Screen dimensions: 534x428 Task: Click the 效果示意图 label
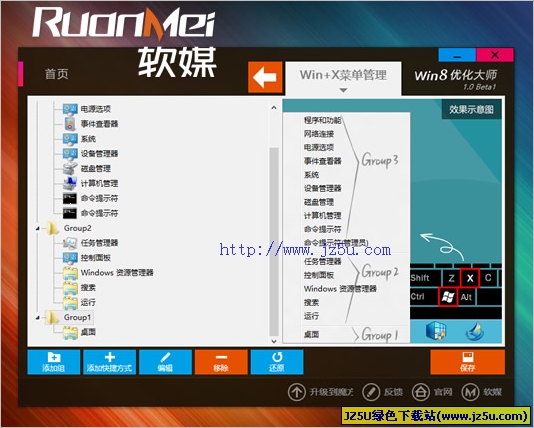pos(471,109)
